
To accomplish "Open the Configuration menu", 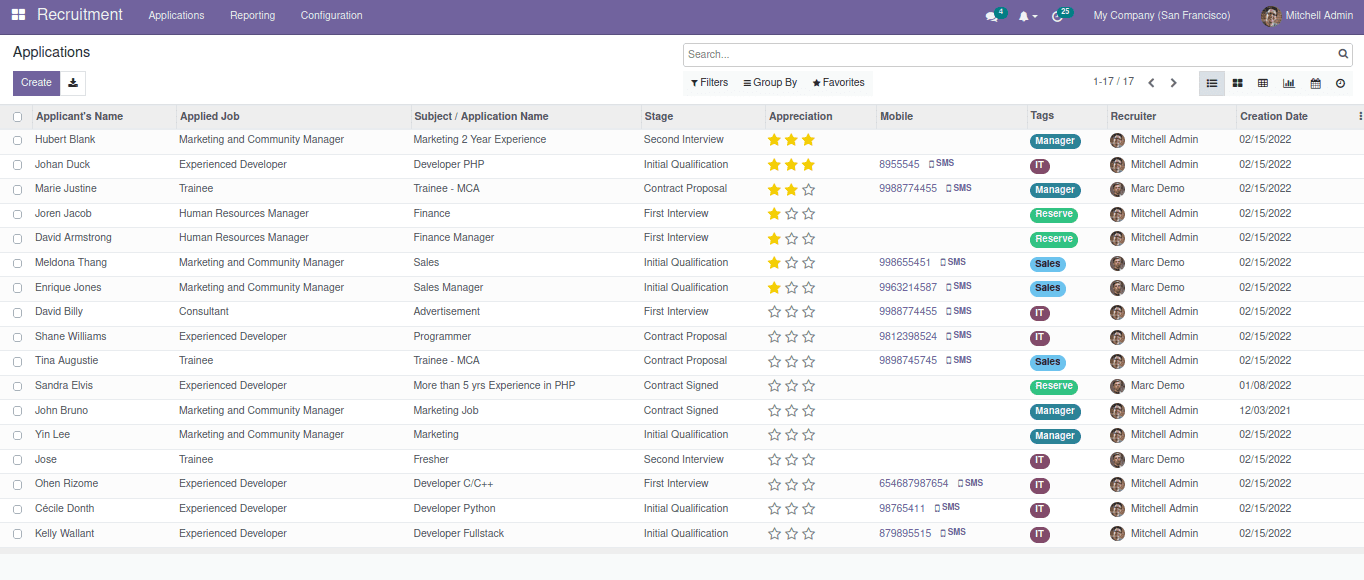I will coord(331,15).
